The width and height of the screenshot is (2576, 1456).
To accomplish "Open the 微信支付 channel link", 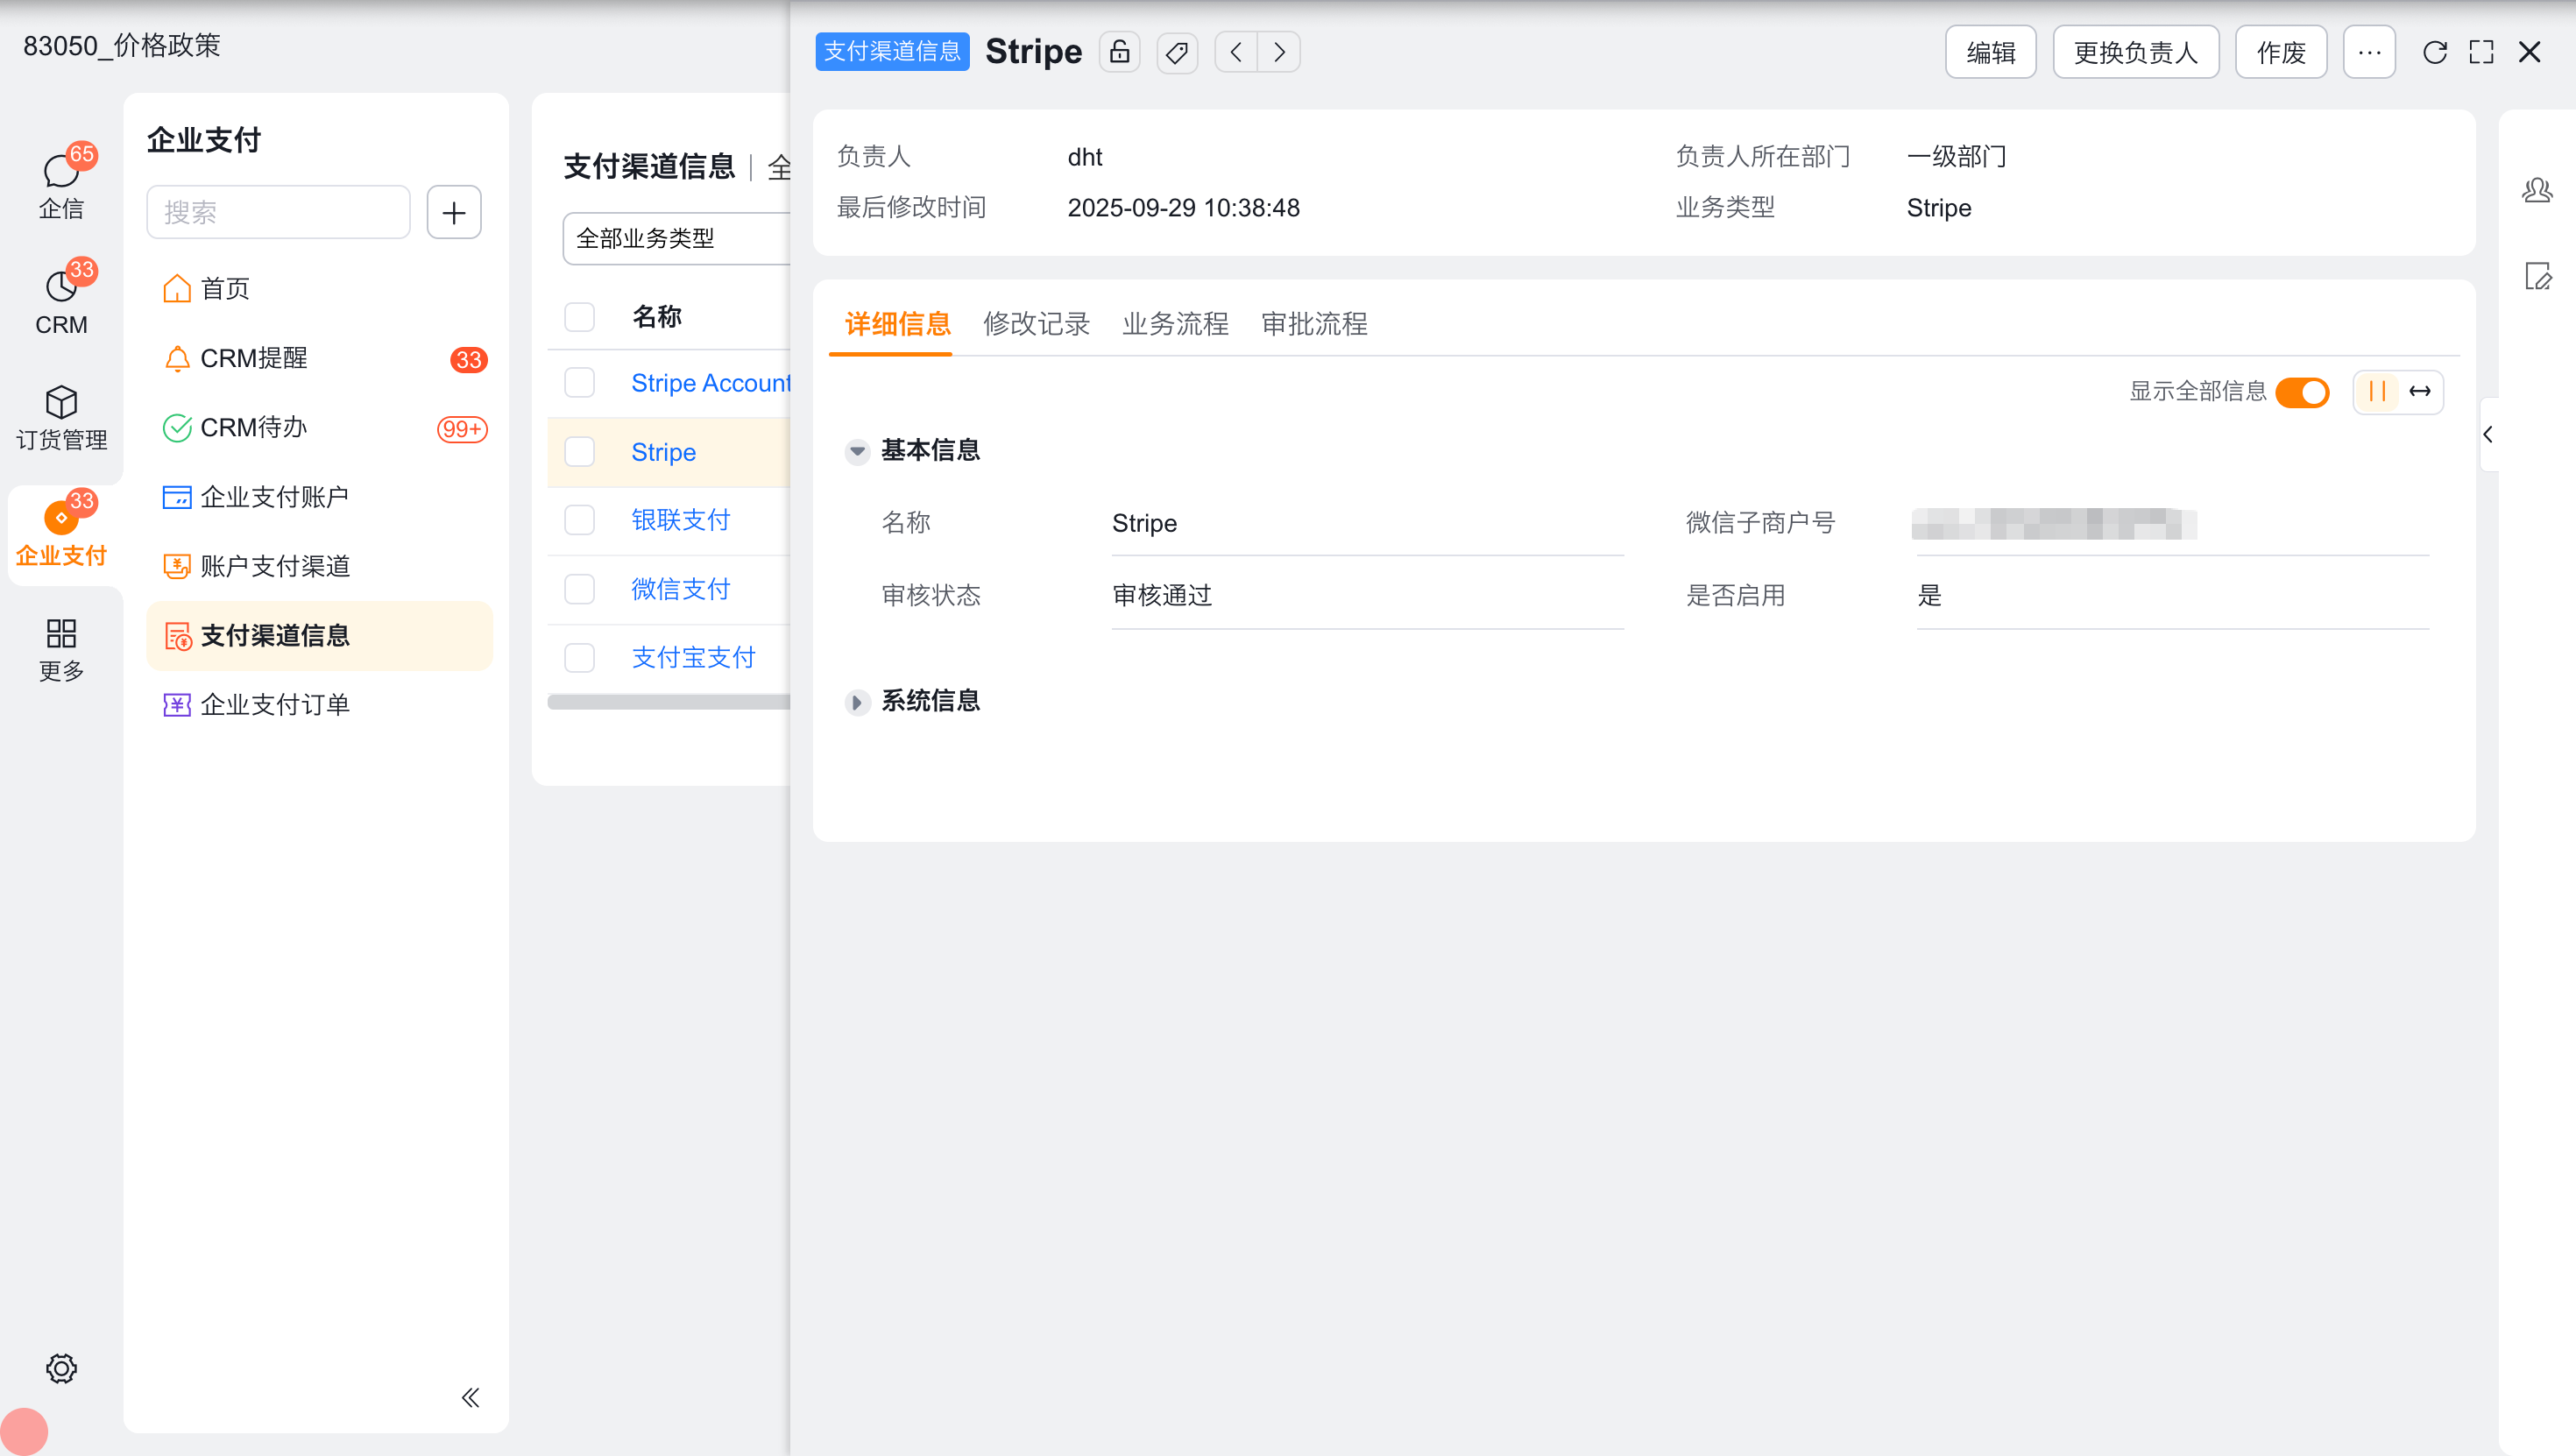I will 681,589.
